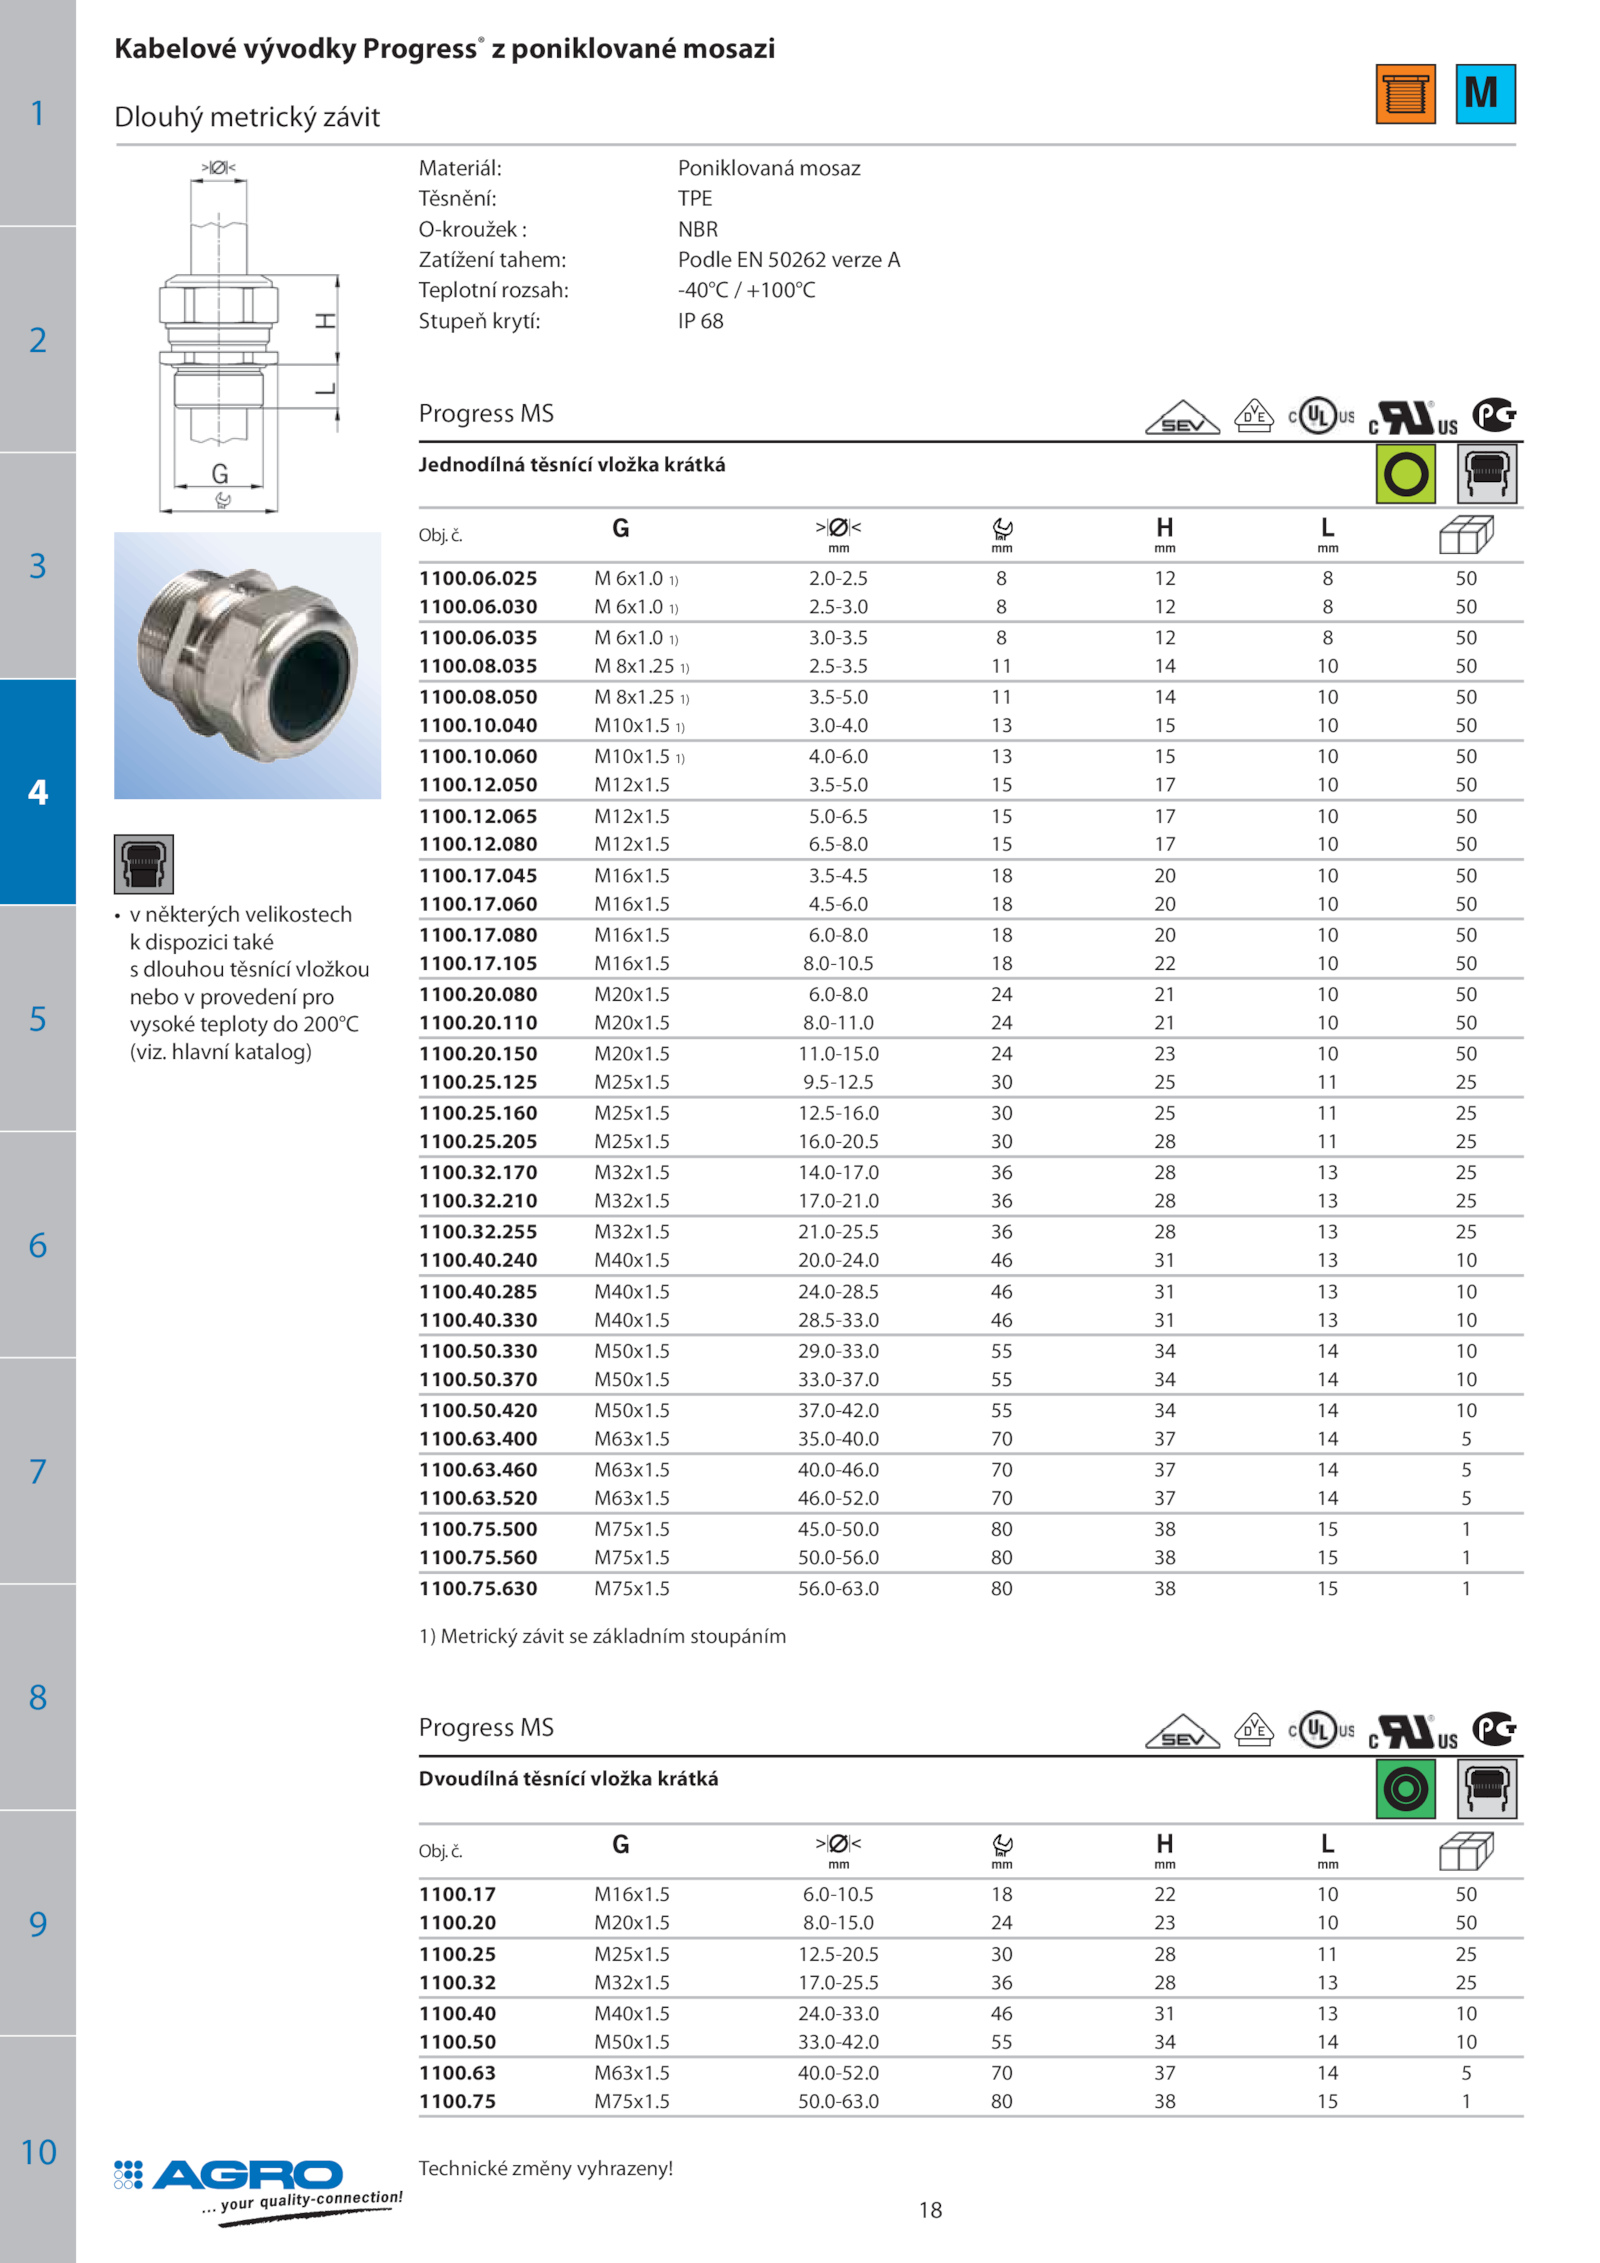Screen dimensions: 1600x2263
Task: Click the Dlouhý metrický závit subtitle
Action: pos(247,117)
